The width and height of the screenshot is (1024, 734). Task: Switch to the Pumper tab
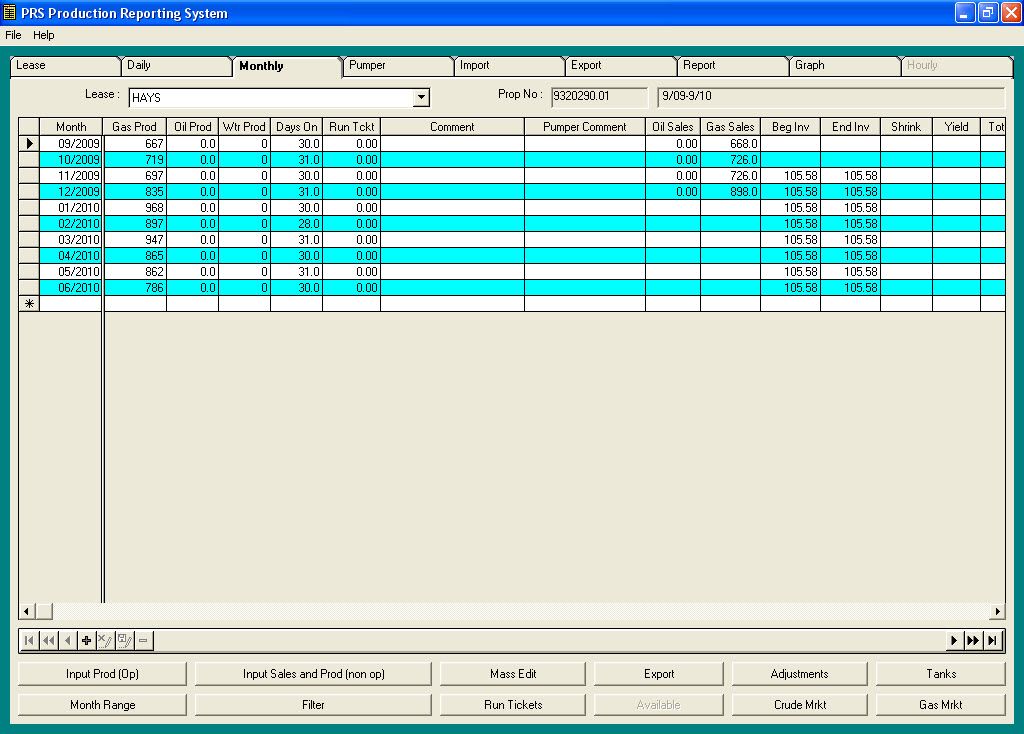[396, 65]
